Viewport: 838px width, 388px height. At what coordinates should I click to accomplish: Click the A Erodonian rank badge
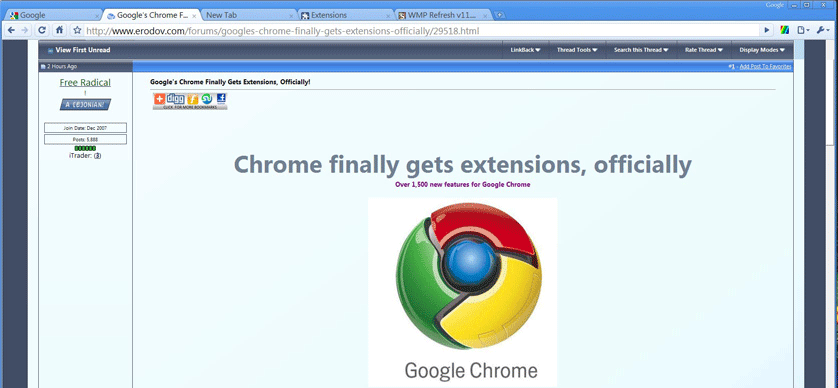(85, 105)
